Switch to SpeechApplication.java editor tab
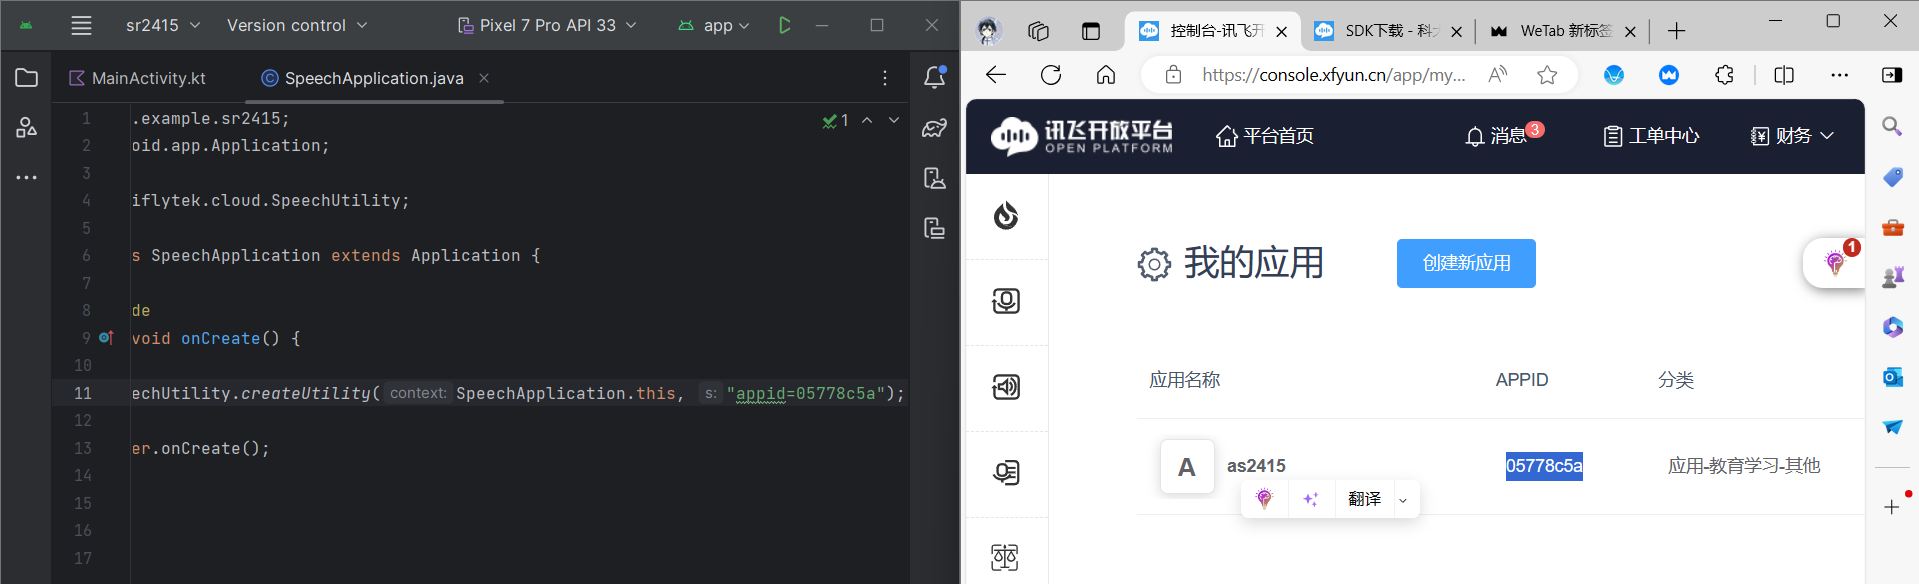Image resolution: width=1919 pixels, height=584 pixels. [364, 78]
